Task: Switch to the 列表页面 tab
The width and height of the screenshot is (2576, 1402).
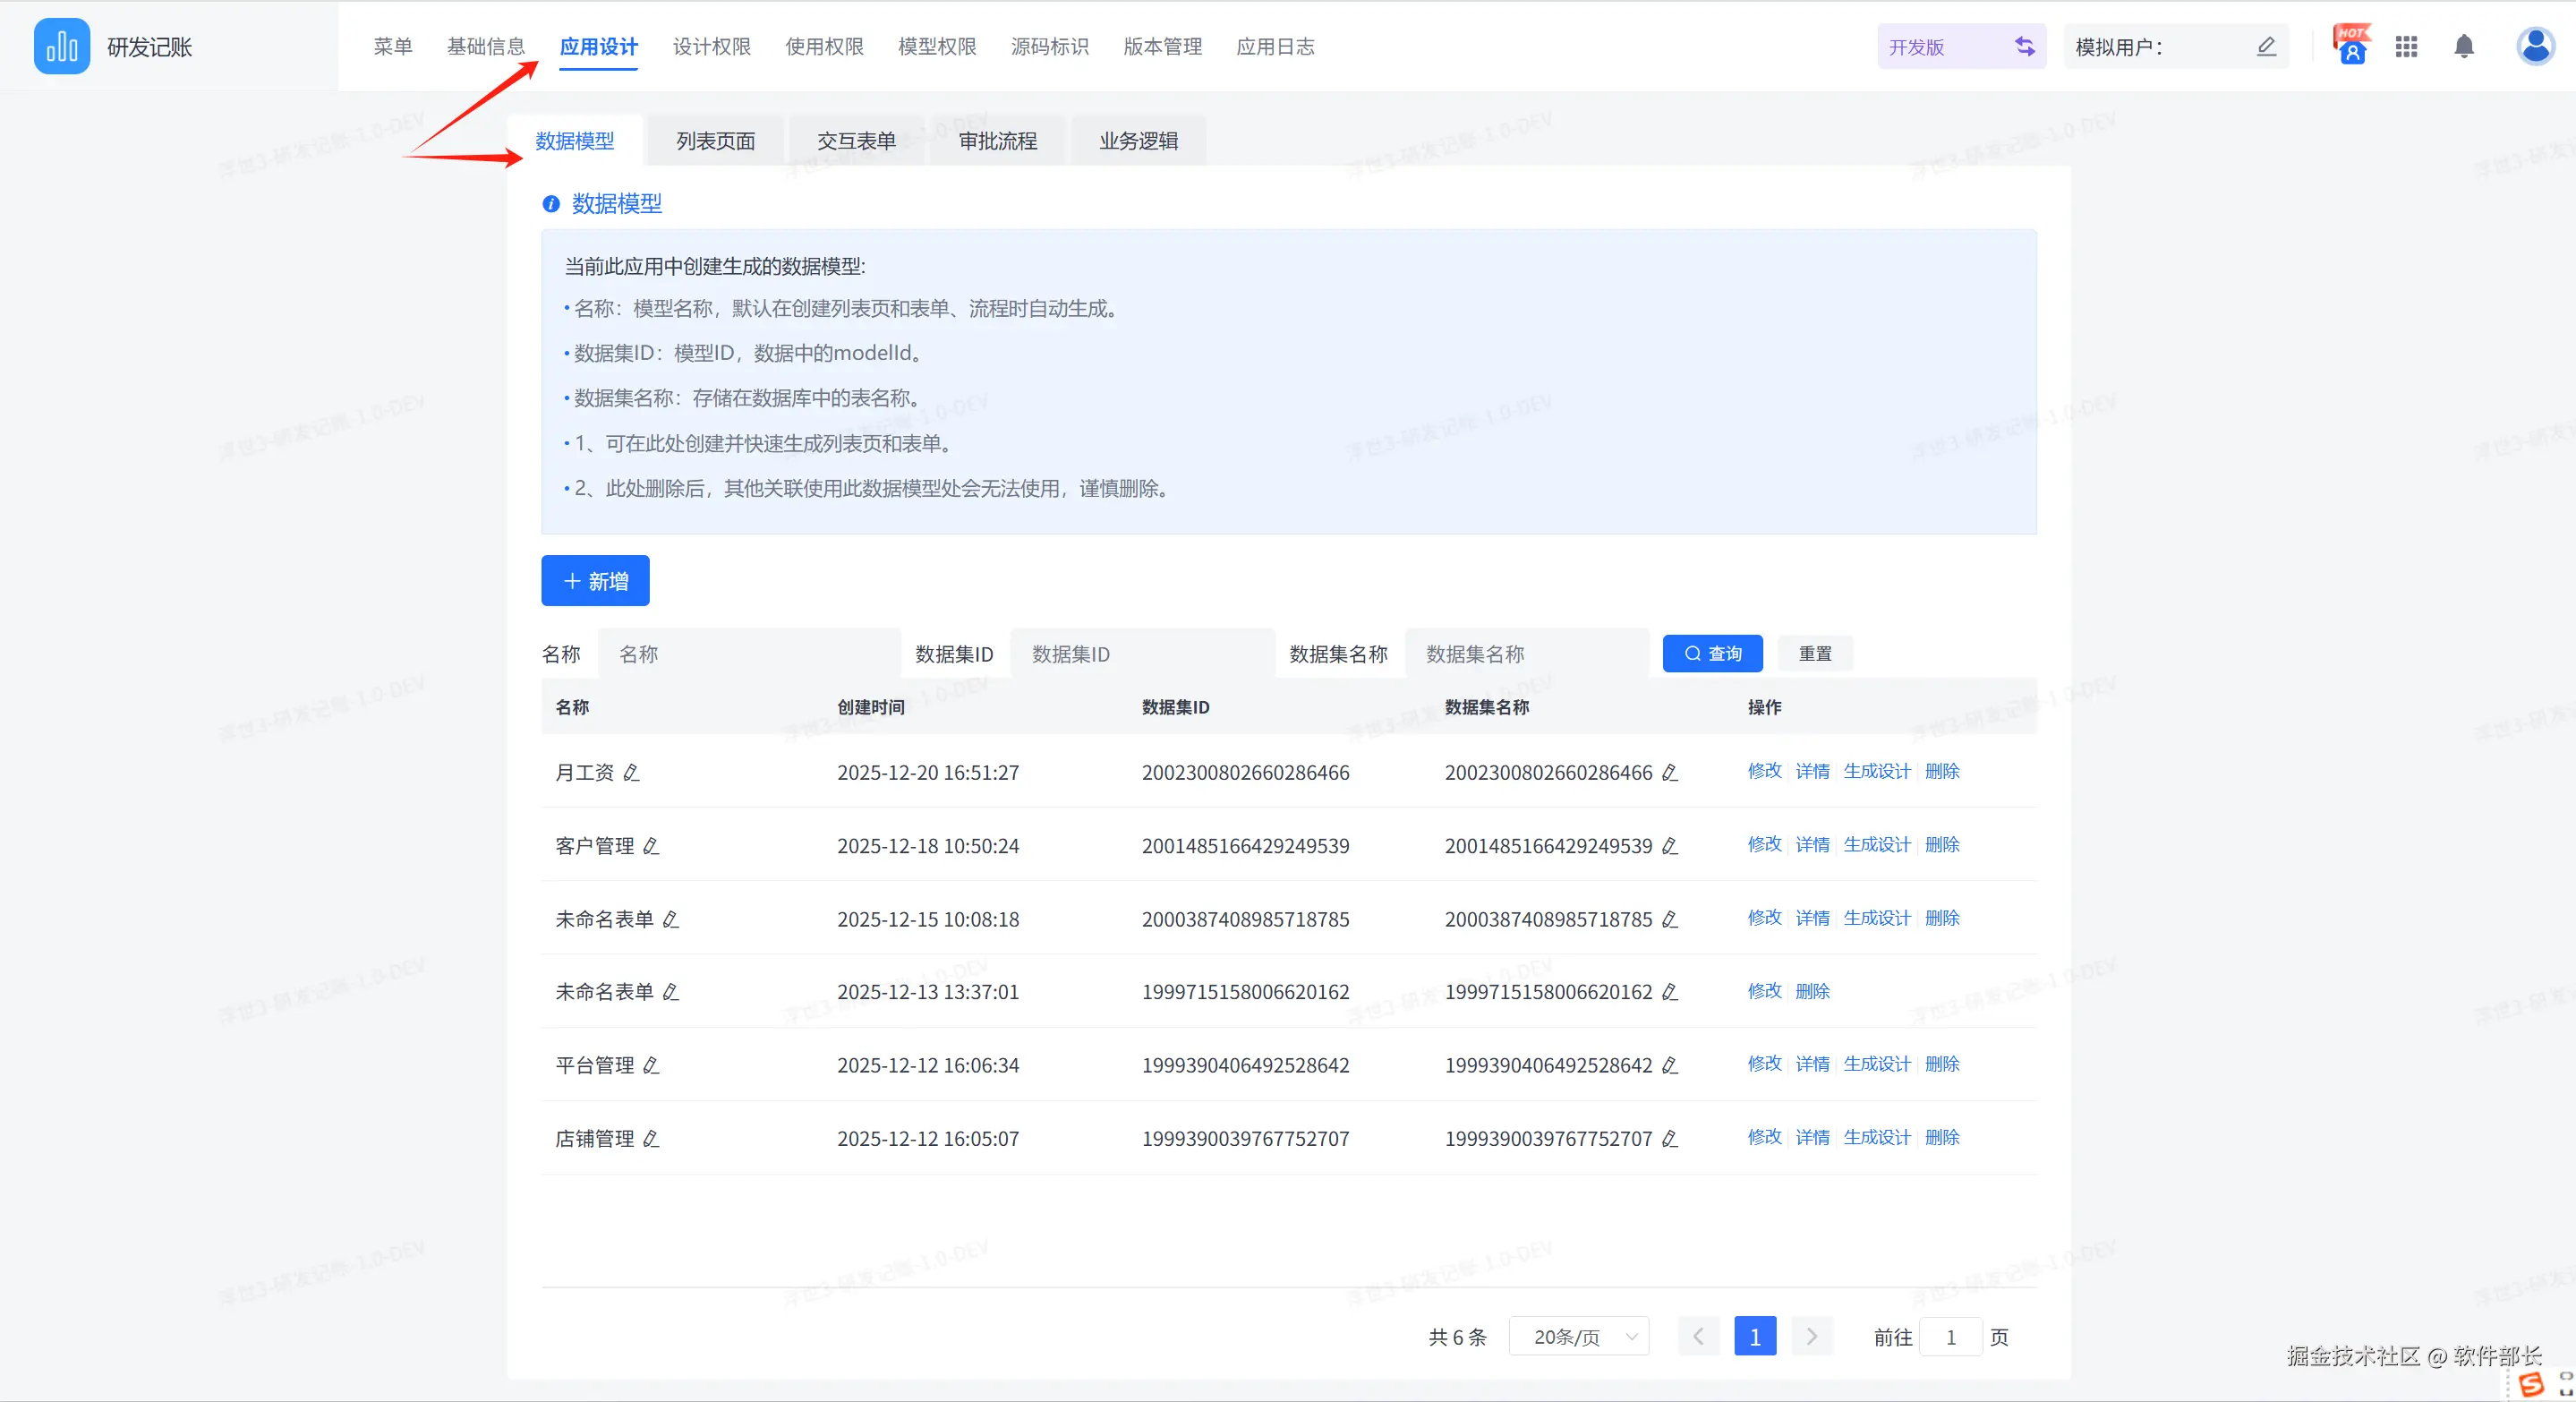Action: tap(715, 141)
